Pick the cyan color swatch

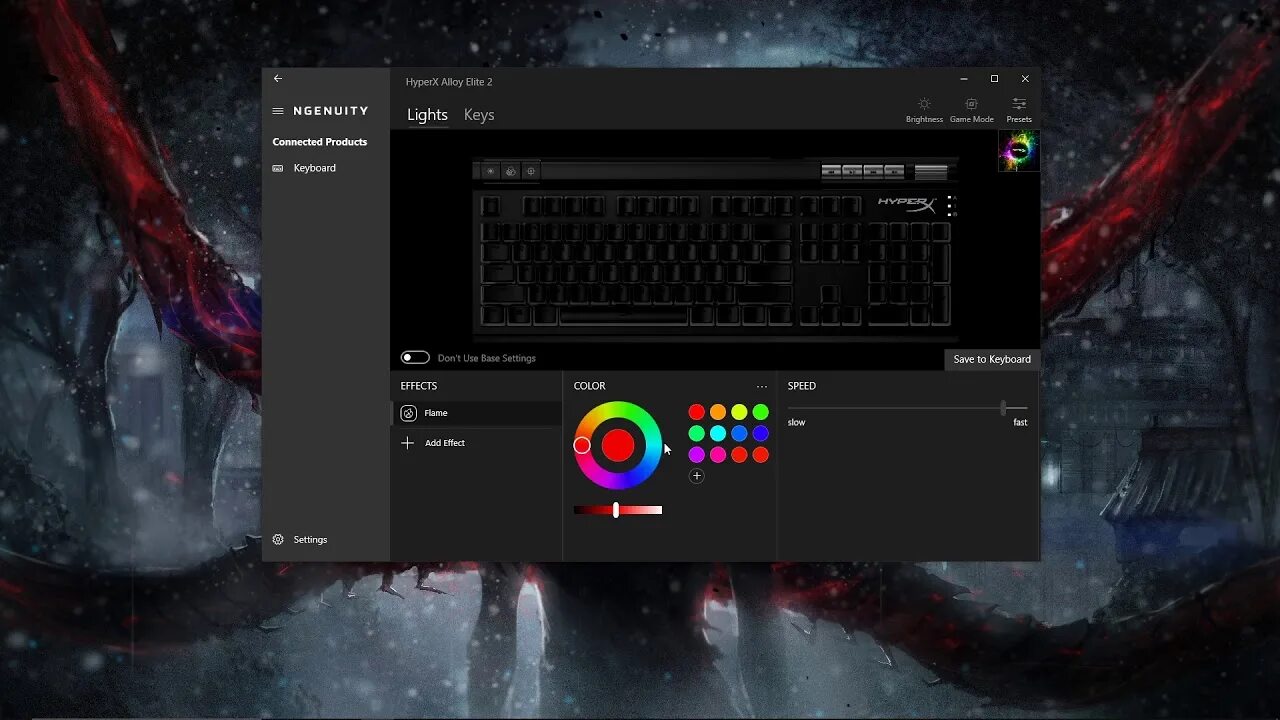718,433
